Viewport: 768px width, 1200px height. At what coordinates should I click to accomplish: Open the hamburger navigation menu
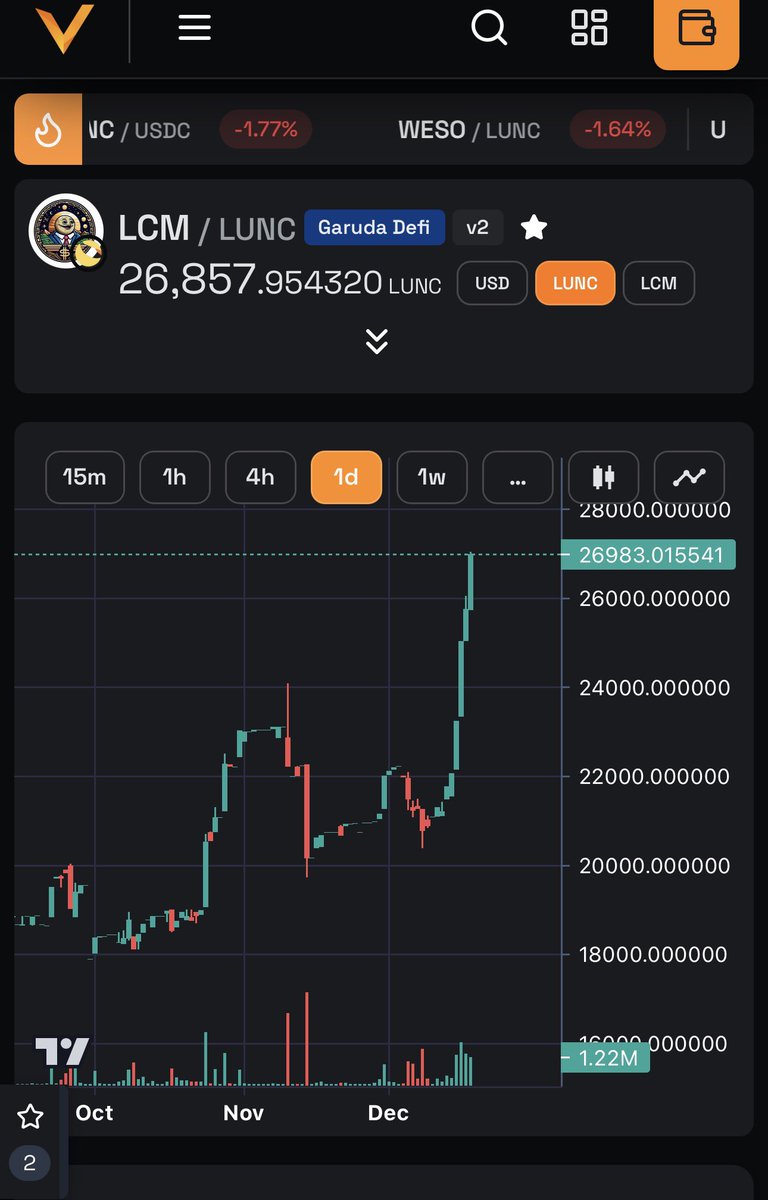(x=194, y=27)
